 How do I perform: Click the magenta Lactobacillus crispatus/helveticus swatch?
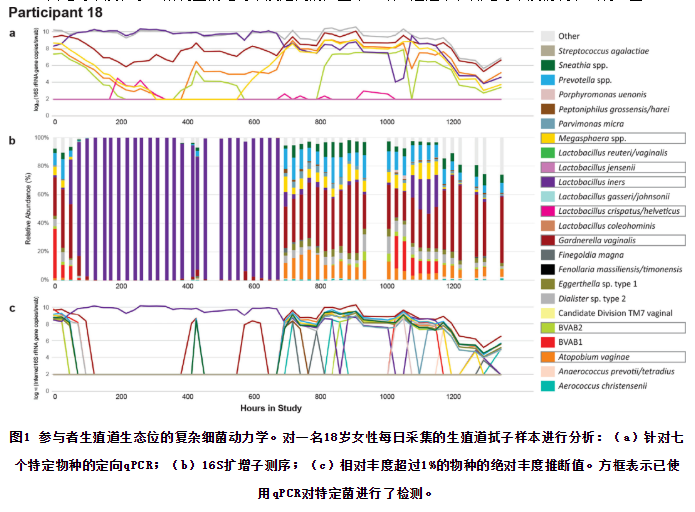point(548,211)
